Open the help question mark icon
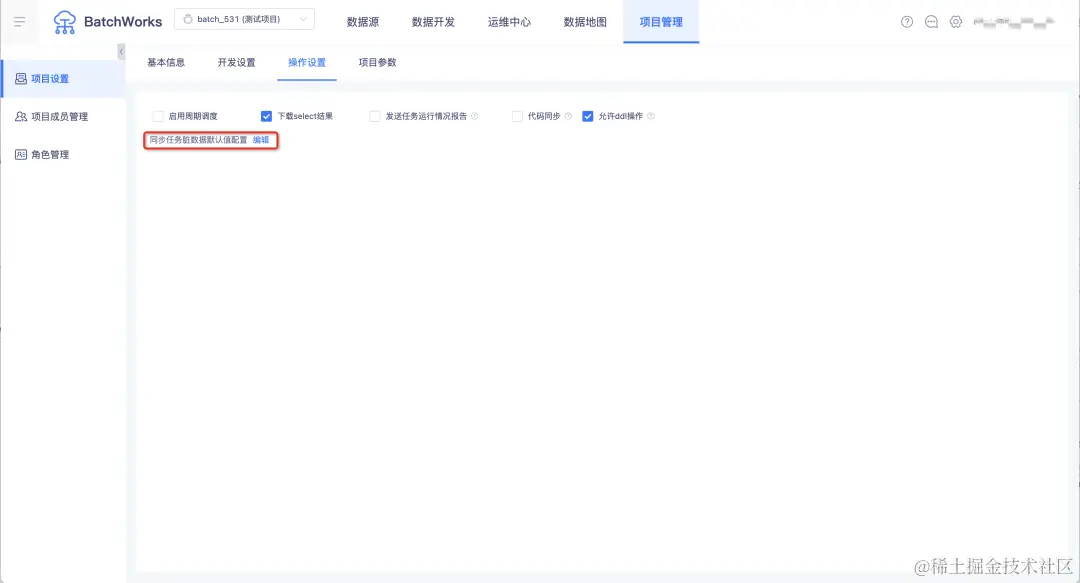The width and height of the screenshot is (1080, 583). coord(907,22)
